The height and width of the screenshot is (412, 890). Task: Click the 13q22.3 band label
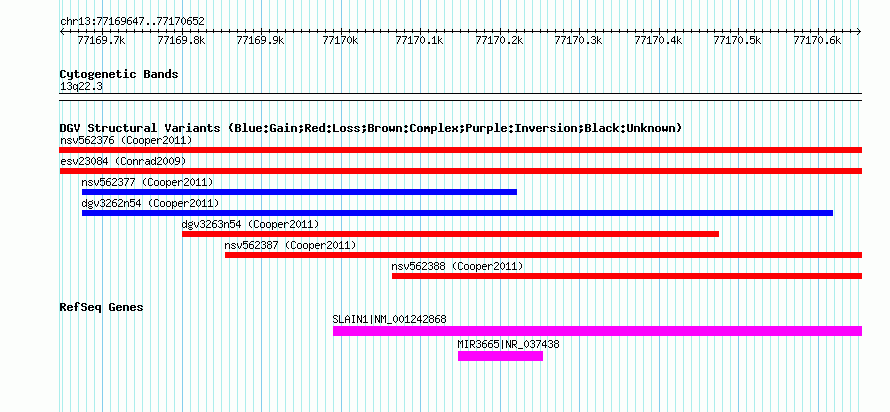tap(81, 87)
